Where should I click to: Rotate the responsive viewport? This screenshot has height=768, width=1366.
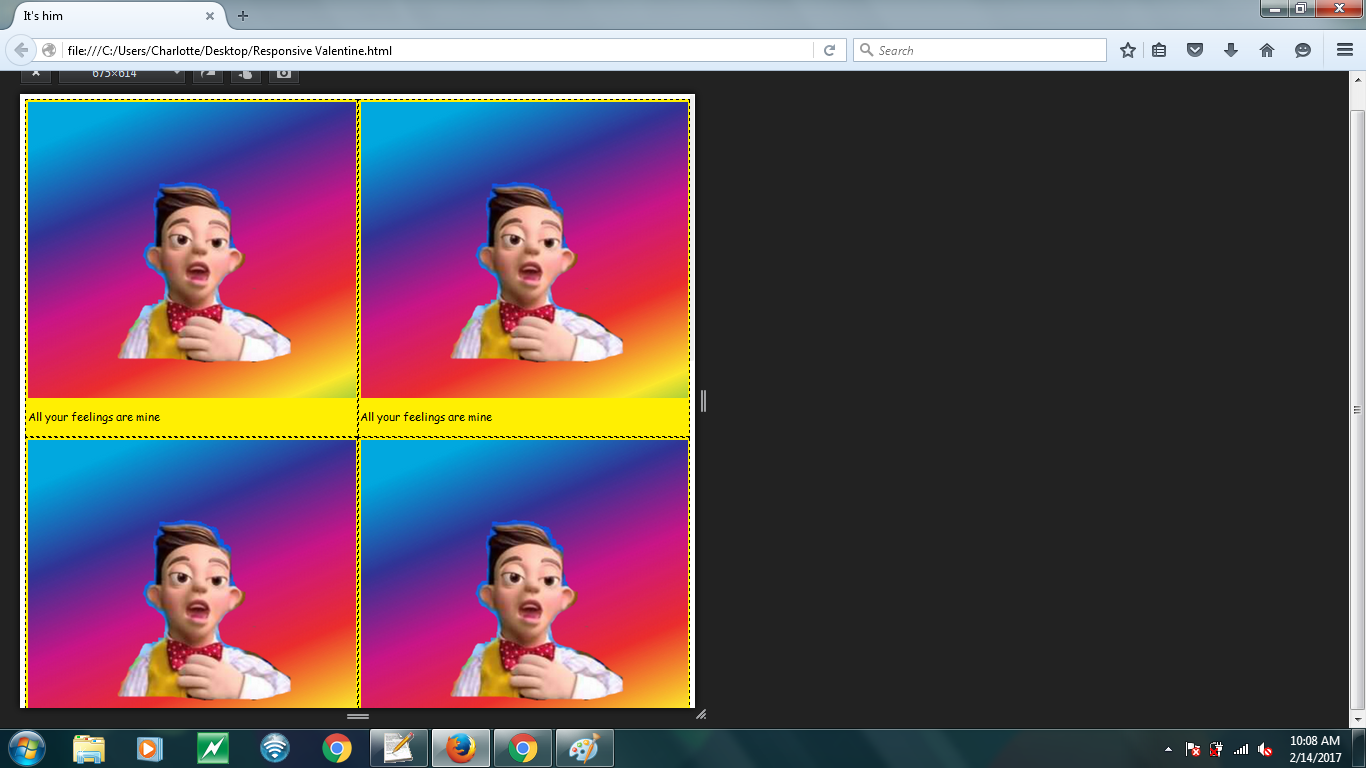pos(208,74)
